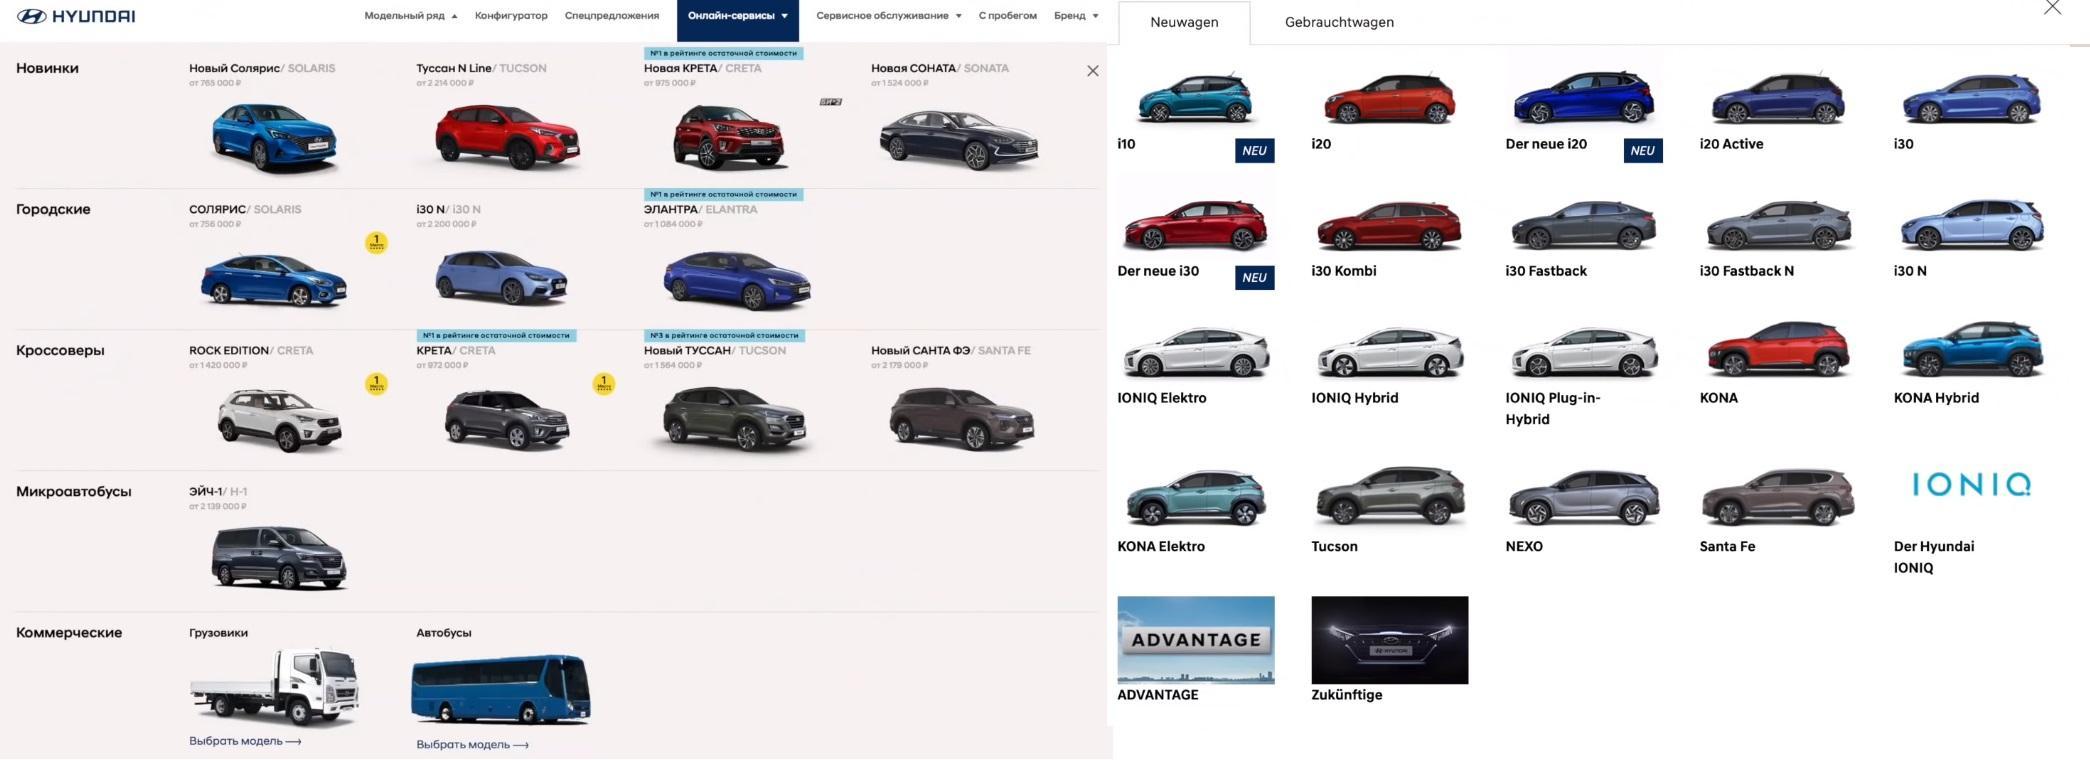Switch to the Gebrauchtwagen tab
Image resolution: width=2090 pixels, height=760 pixels.
[x=1338, y=22]
